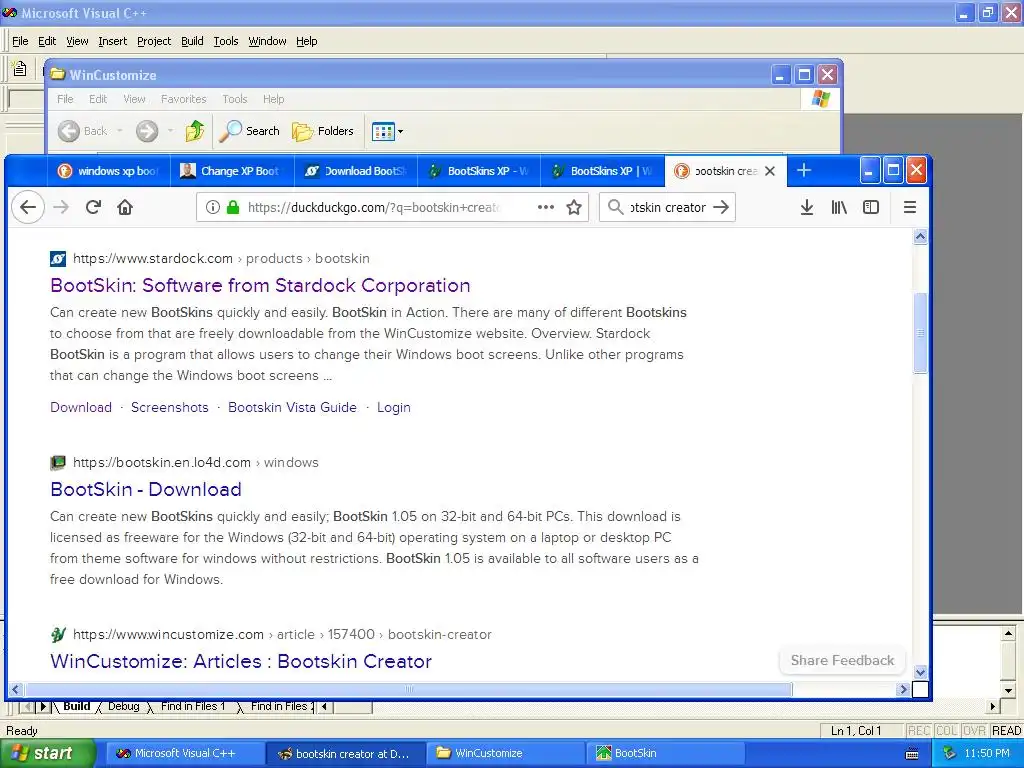Image resolution: width=1024 pixels, height=768 pixels.
Task: Select the first BootSkins XP tab
Action: 479,171
